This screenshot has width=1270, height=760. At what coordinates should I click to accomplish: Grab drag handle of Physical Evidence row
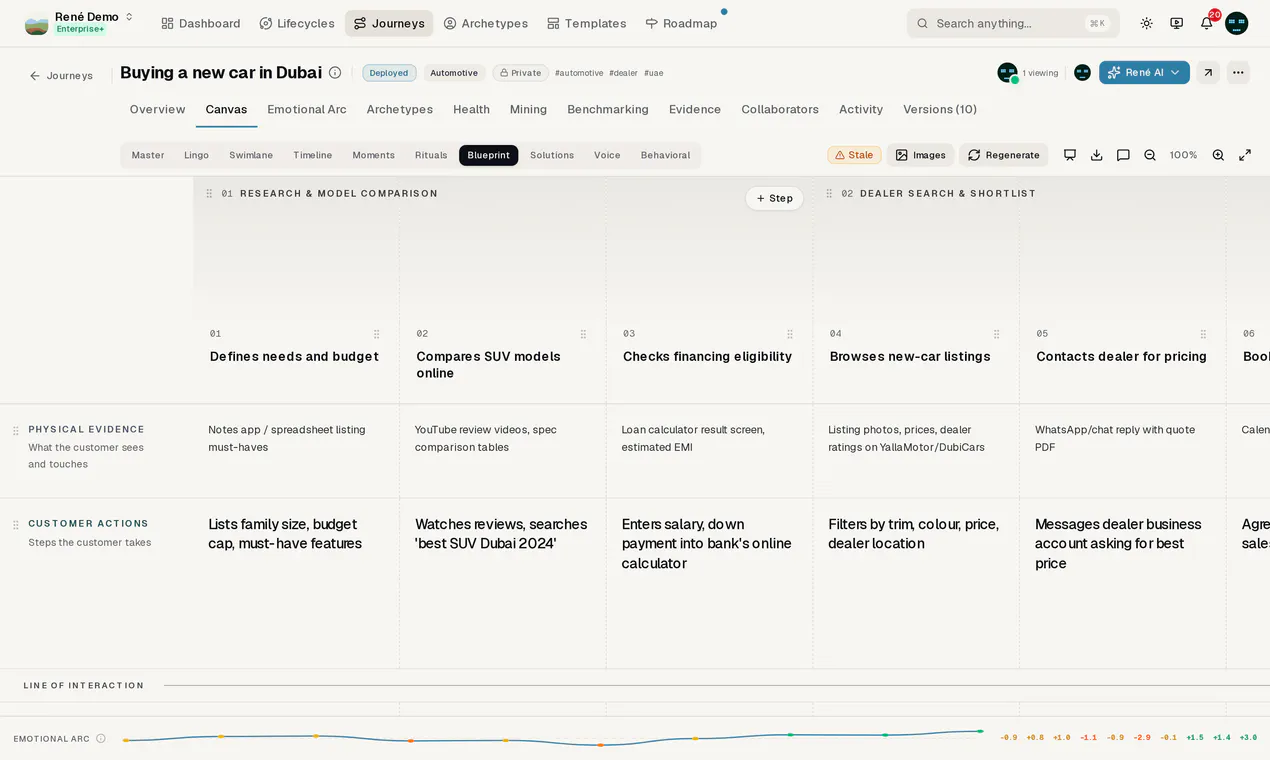coord(16,431)
